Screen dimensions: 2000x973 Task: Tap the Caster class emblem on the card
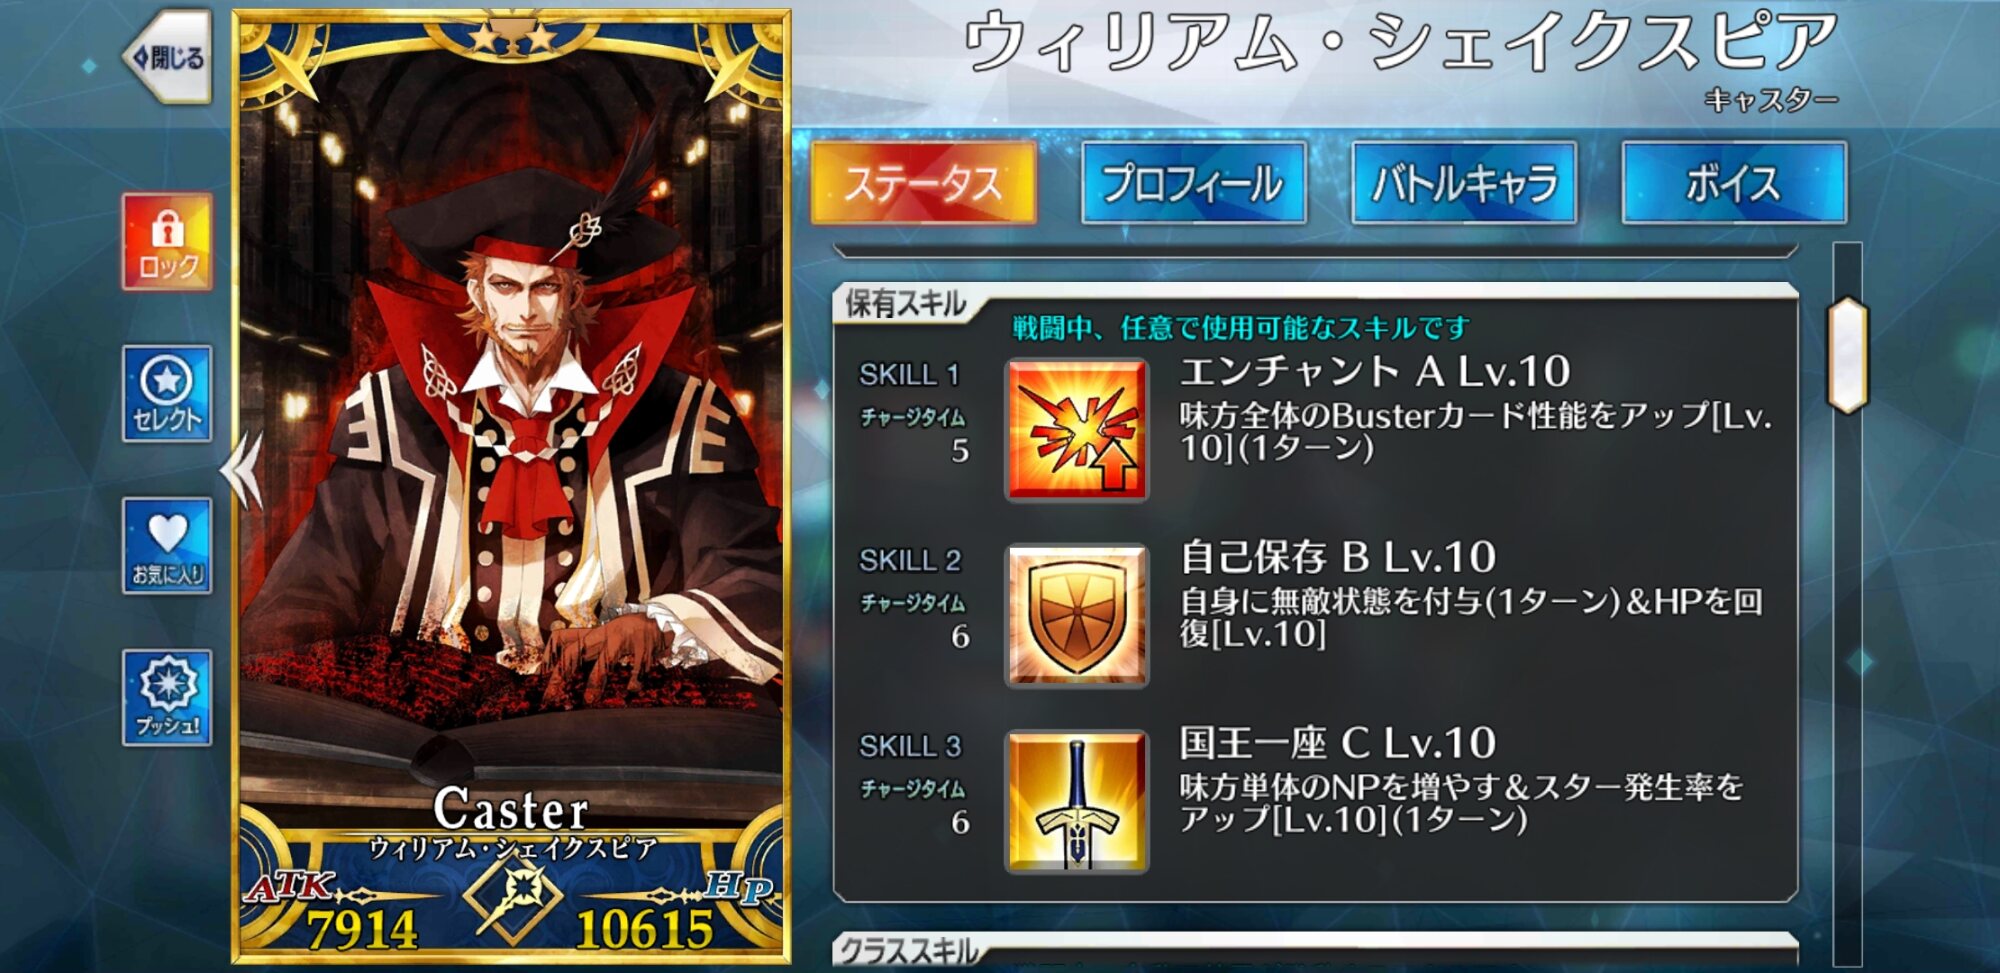pyautogui.click(x=512, y=896)
